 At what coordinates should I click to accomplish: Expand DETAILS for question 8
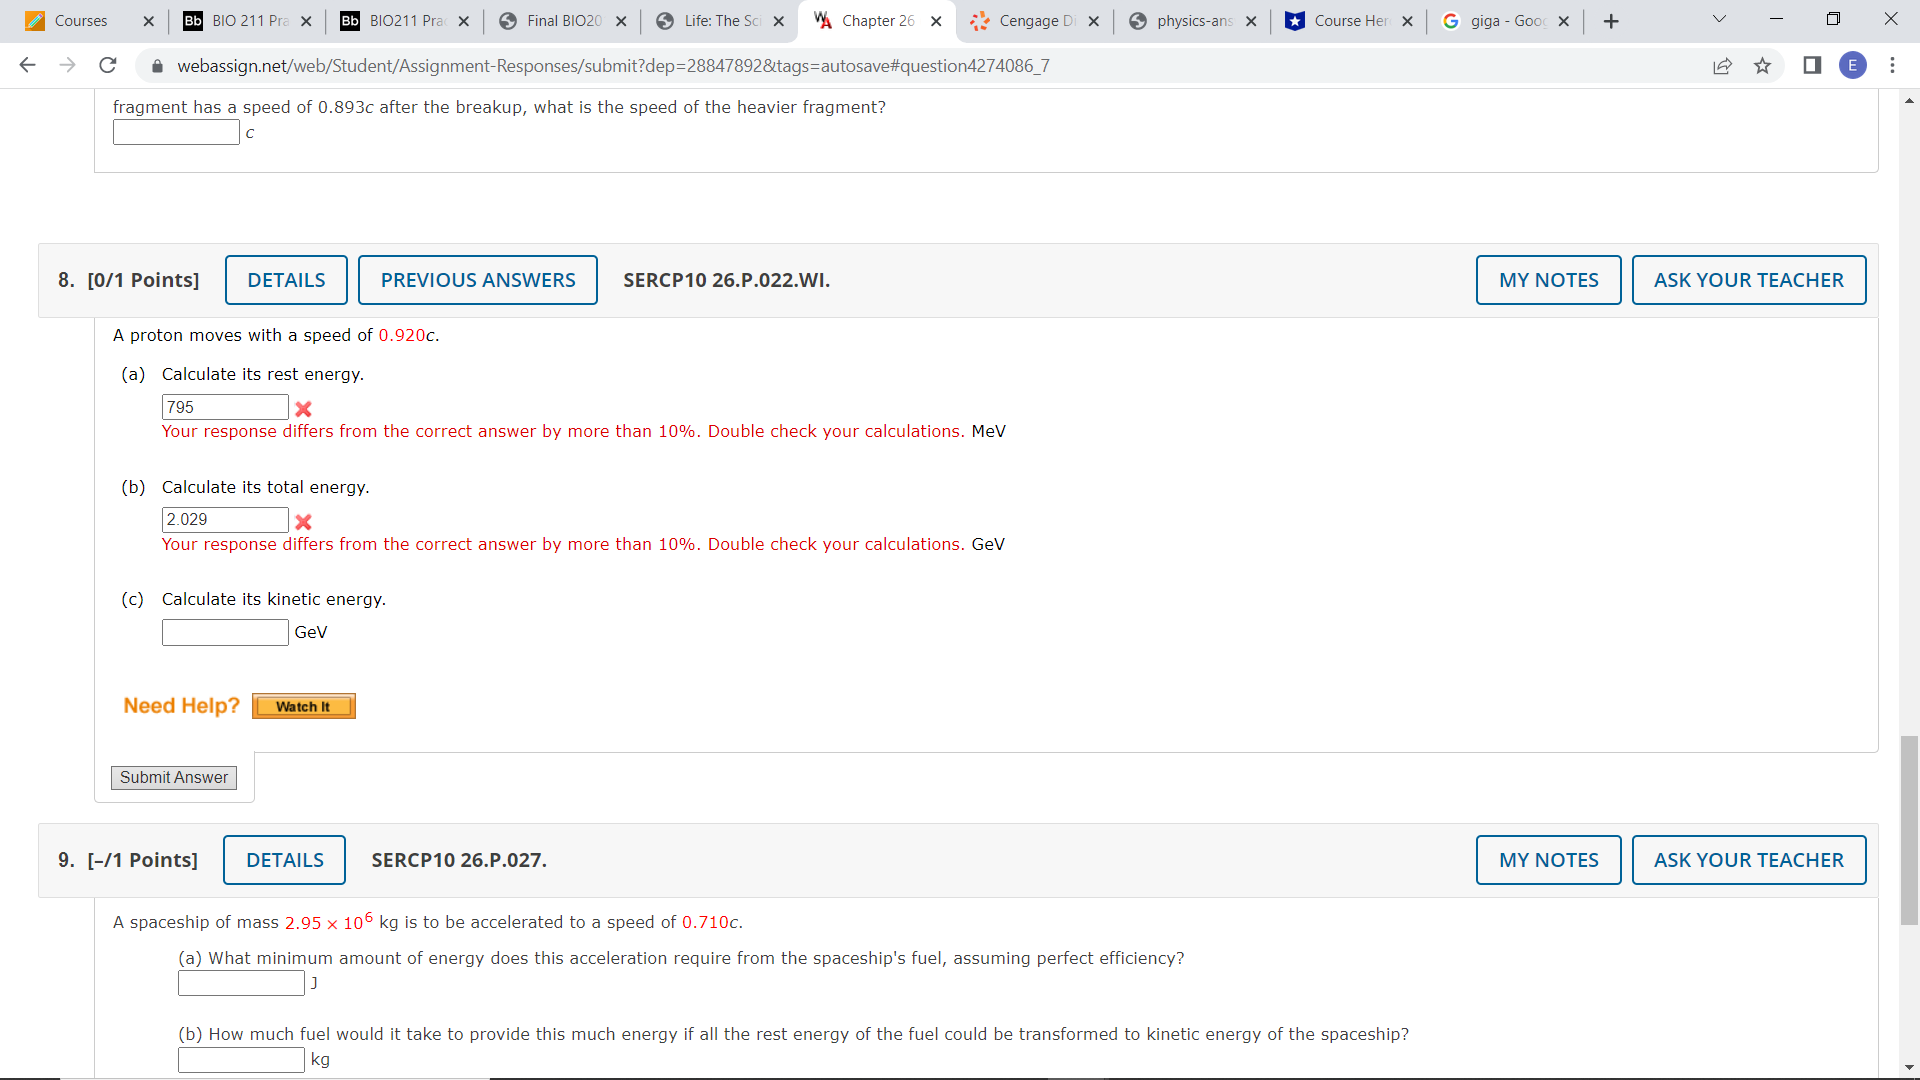tap(286, 280)
